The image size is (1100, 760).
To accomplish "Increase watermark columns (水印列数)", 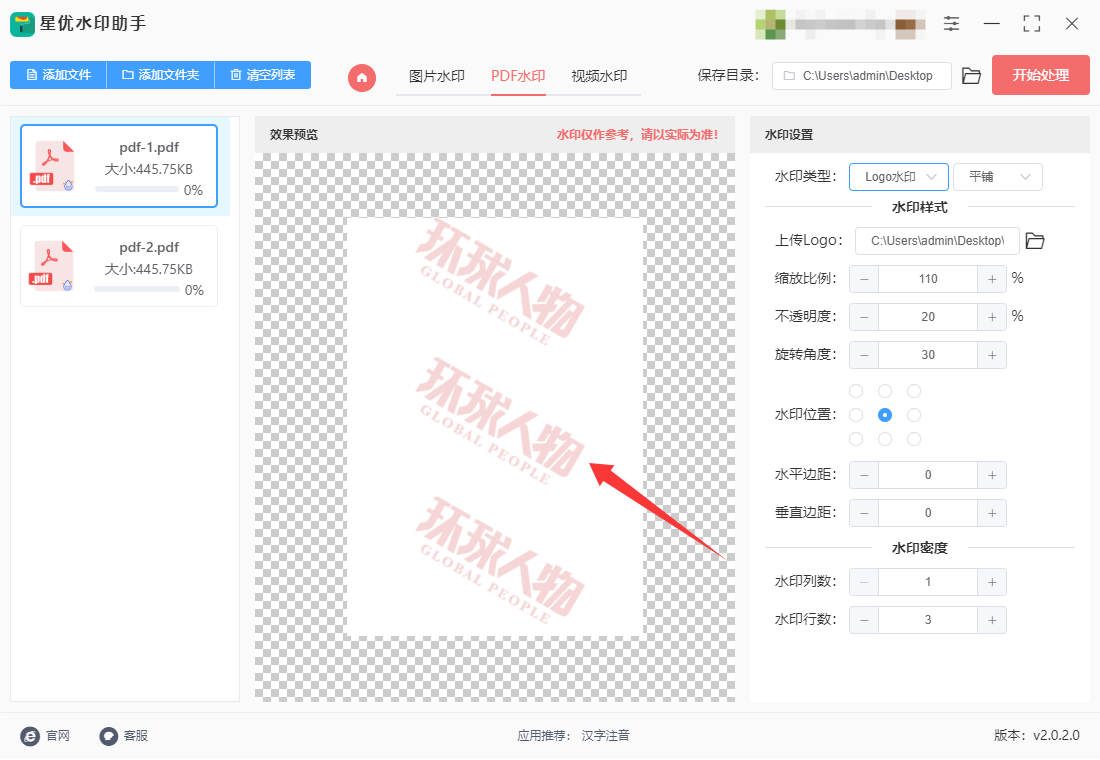I will point(992,582).
